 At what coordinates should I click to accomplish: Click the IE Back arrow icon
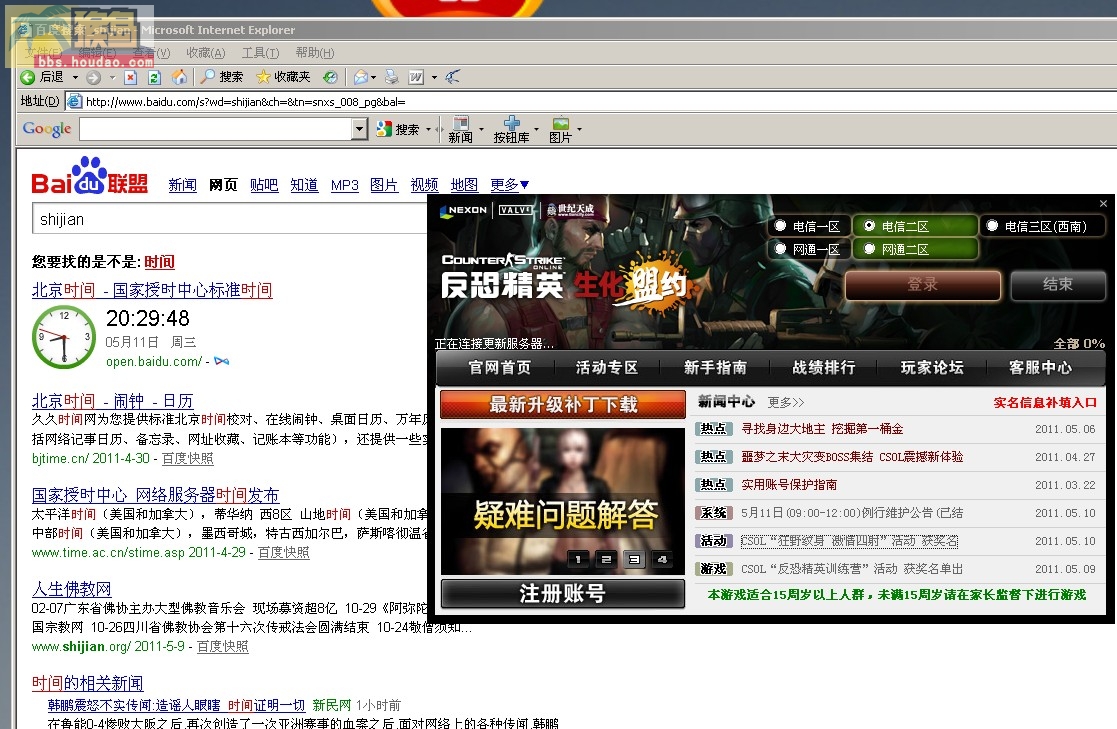click(28, 77)
